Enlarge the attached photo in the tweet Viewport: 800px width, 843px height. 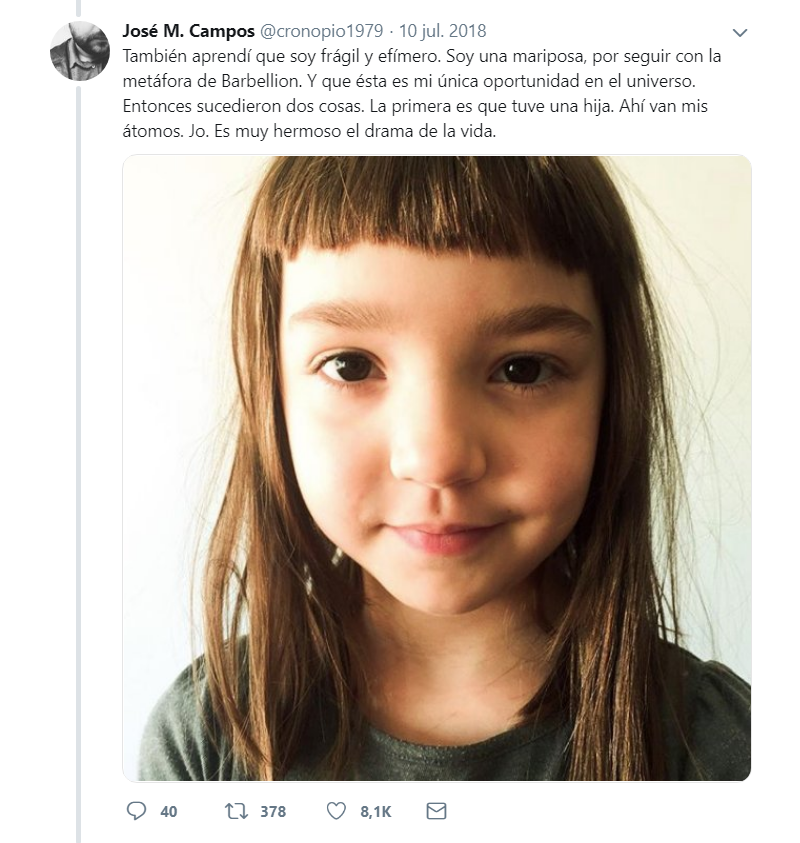(436, 467)
